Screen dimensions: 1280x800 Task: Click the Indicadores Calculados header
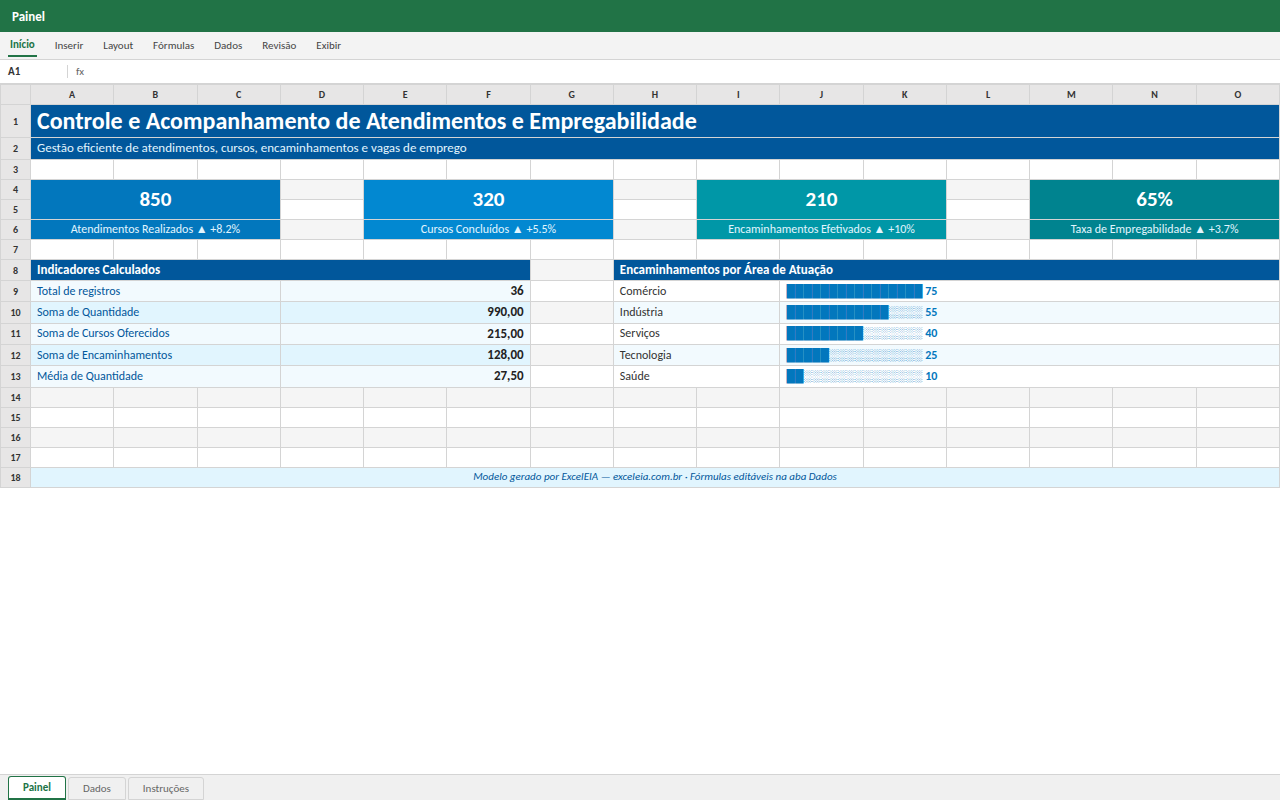[x=281, y=270]
